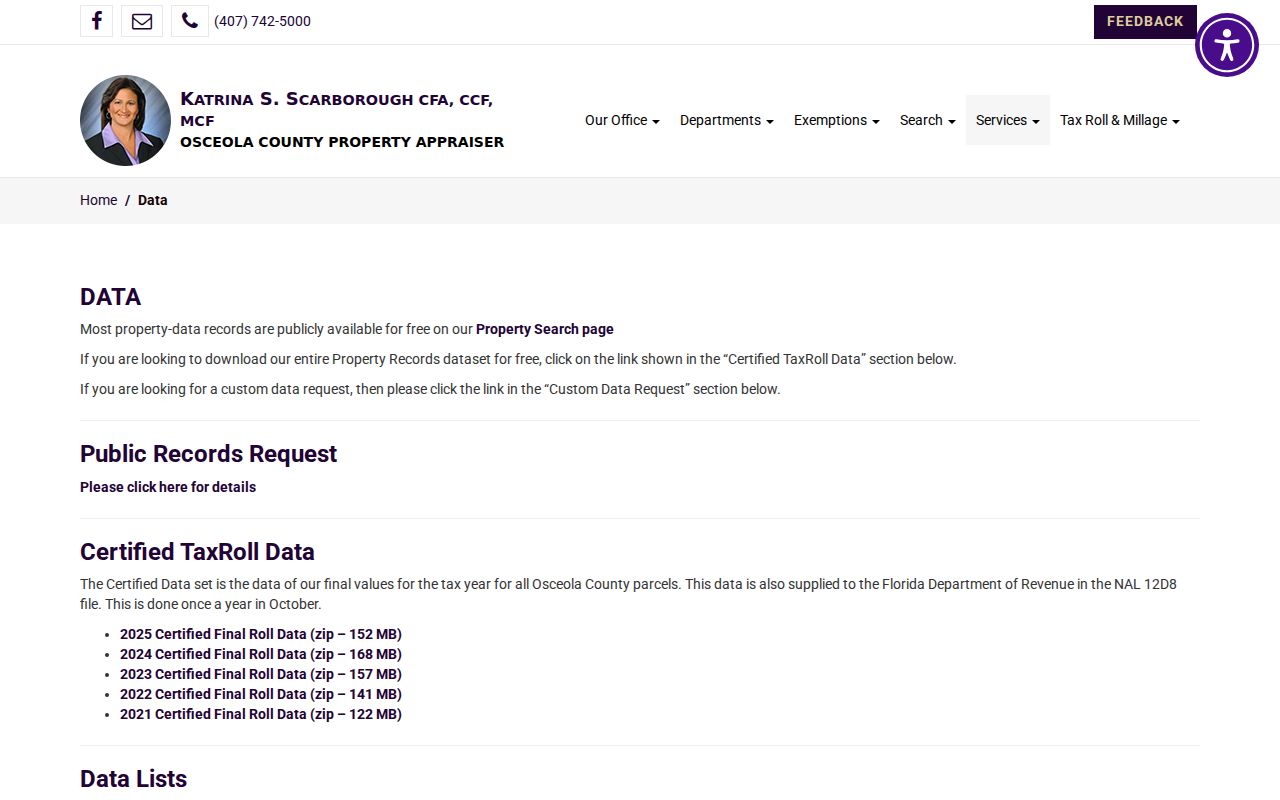Click the 'Data Lists' heading
Viewport: 1280px width, 800px height.
pos(134,779)
